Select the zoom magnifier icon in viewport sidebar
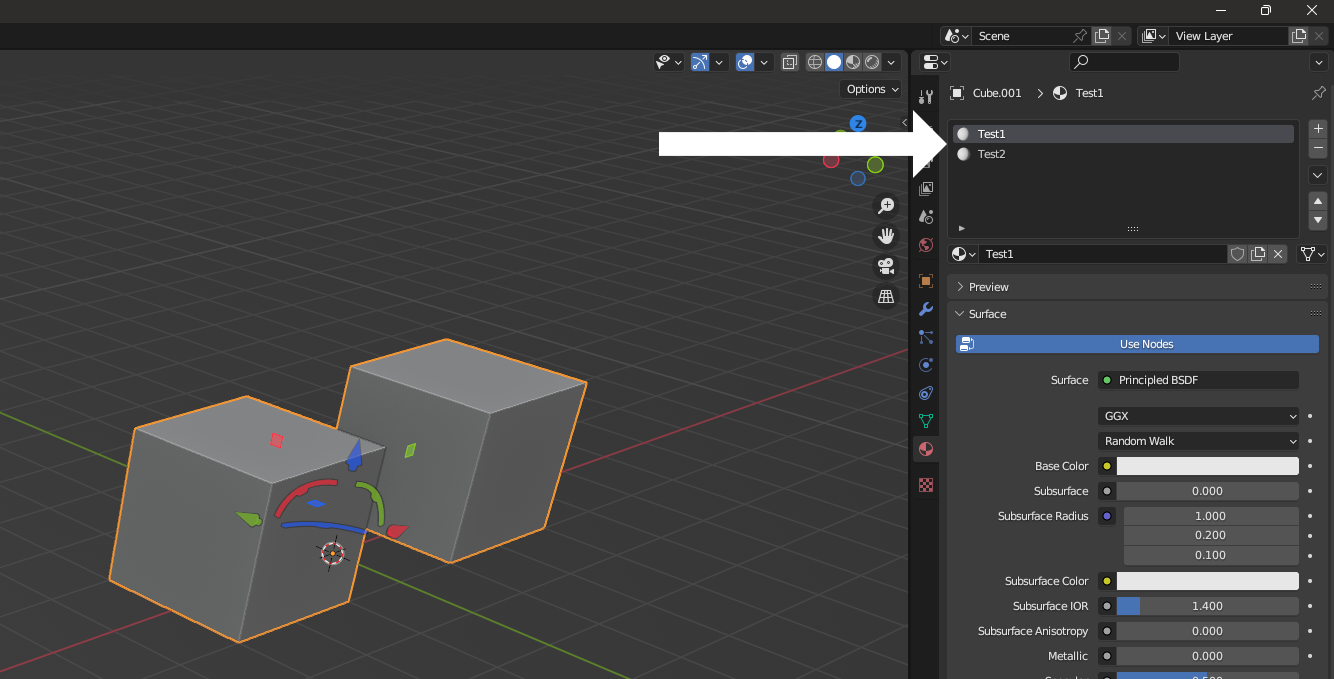1334x679 pixels. (x=886, y=205)
